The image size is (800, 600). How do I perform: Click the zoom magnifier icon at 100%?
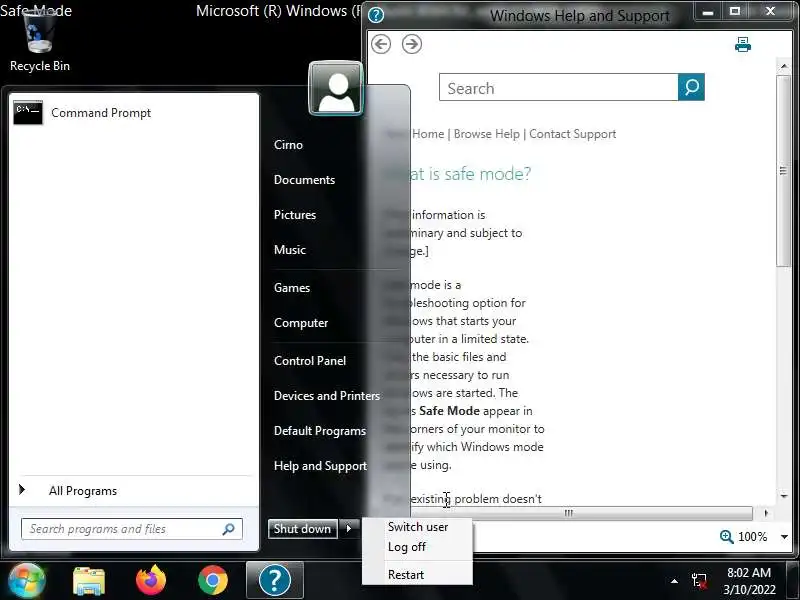[727, 536]
